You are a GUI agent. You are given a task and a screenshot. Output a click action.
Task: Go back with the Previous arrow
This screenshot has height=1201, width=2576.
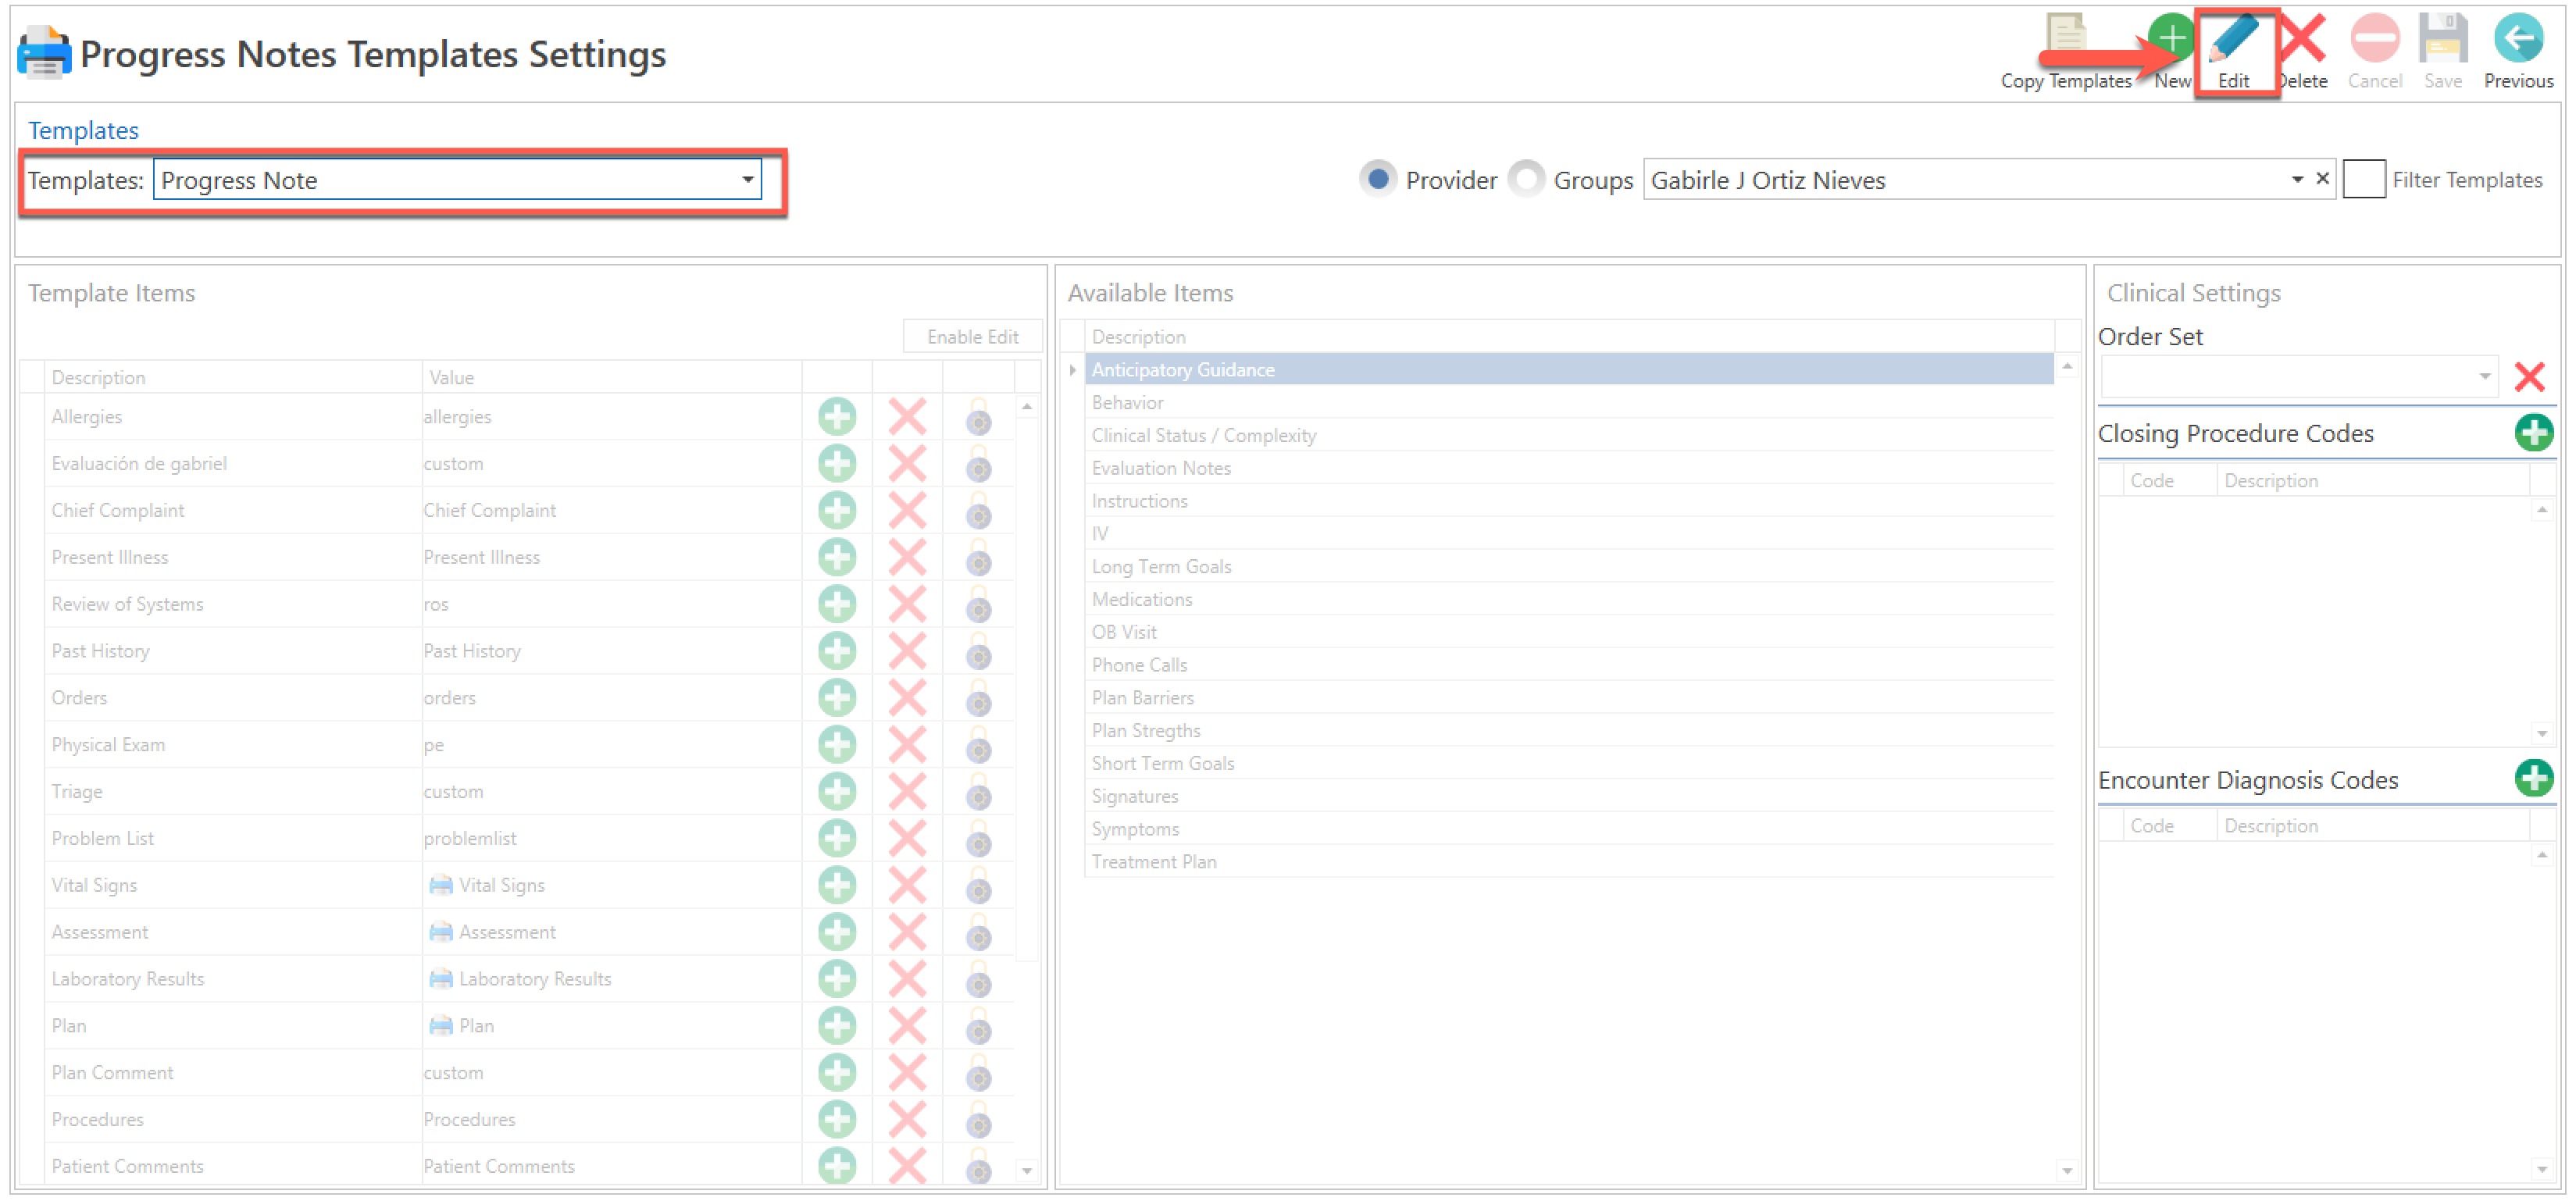(2518, 38)
